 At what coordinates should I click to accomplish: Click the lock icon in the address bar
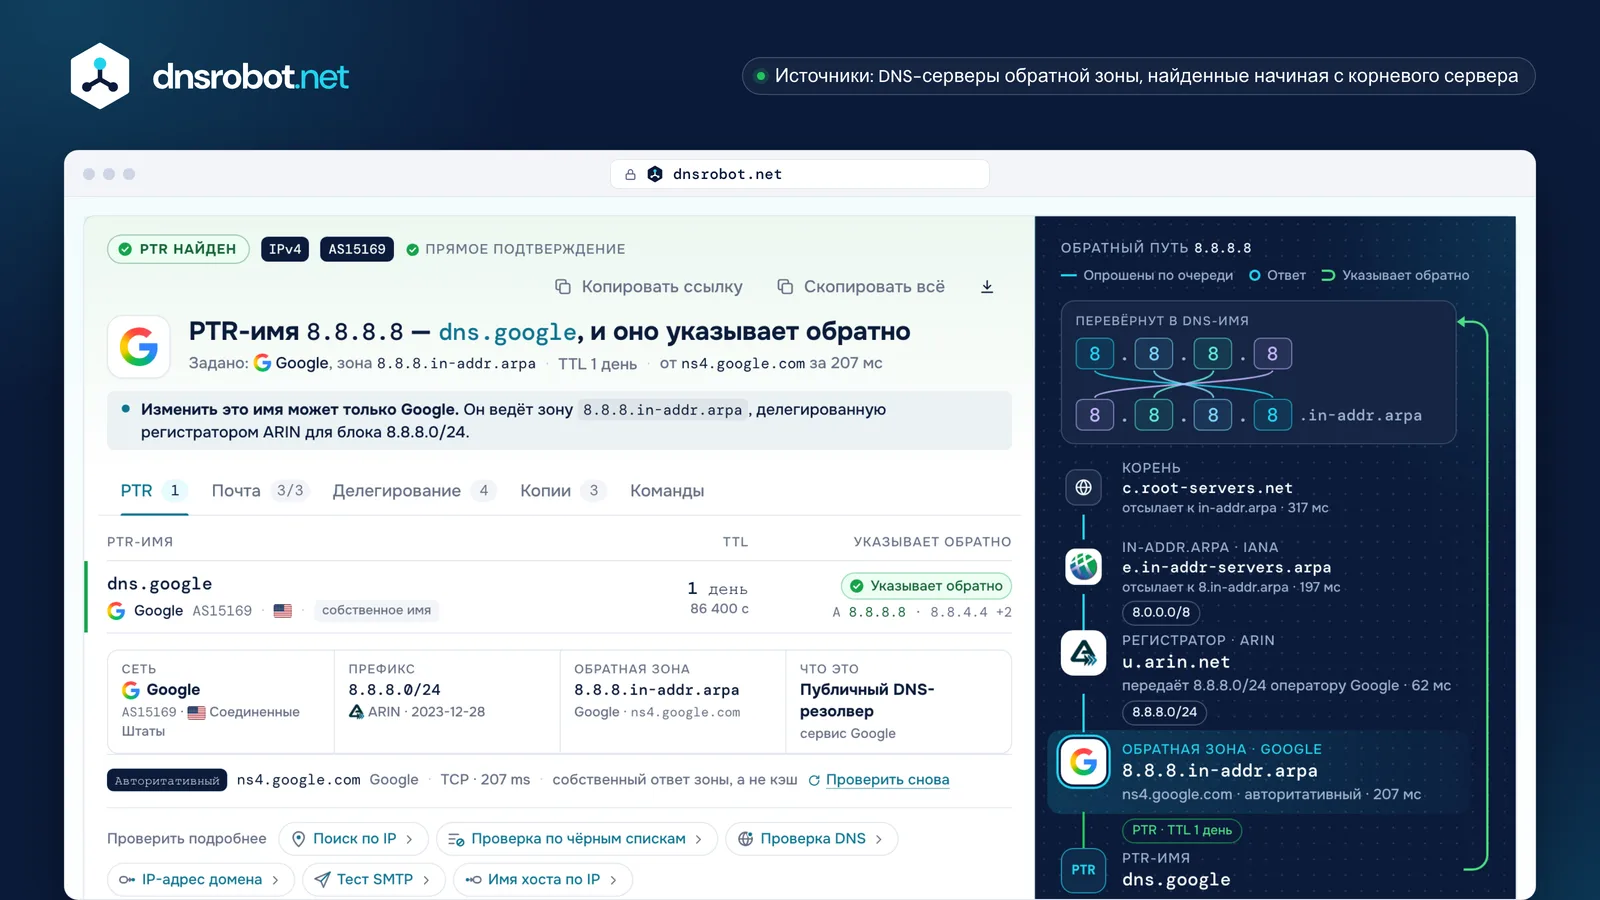click(630, 174)
